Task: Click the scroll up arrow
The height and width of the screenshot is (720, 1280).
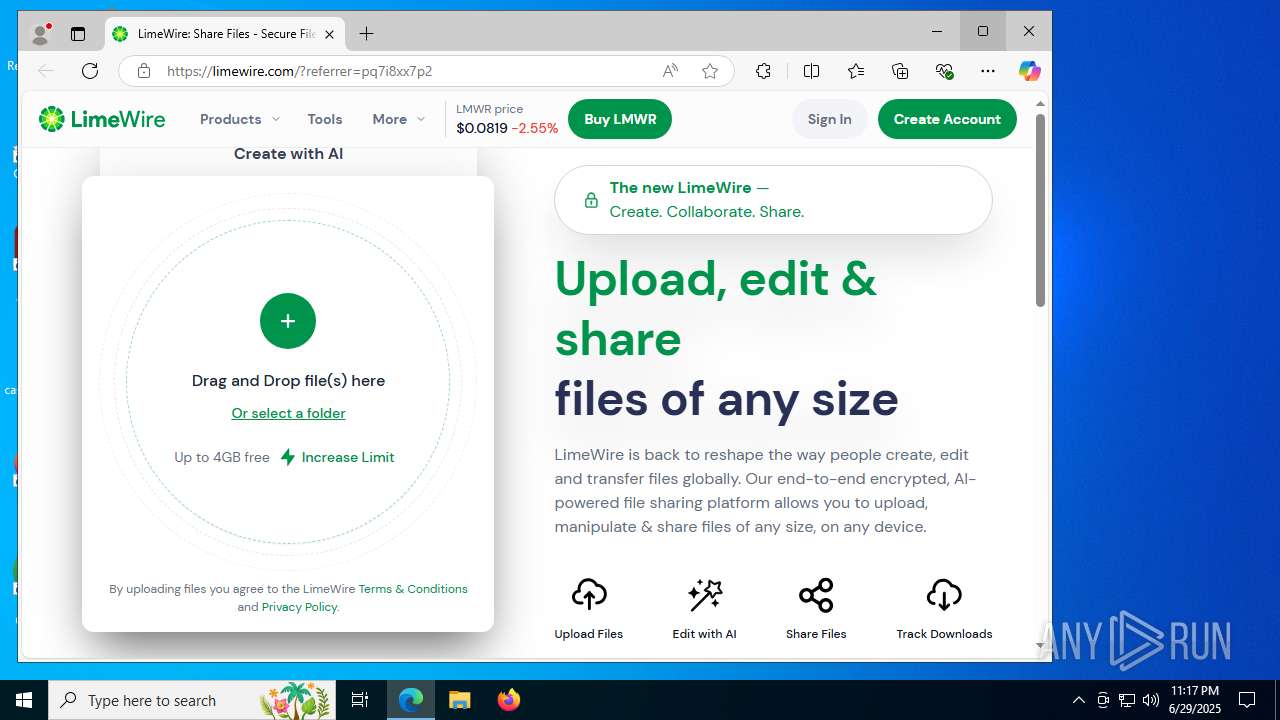Action: click(x=1040, y=104)
